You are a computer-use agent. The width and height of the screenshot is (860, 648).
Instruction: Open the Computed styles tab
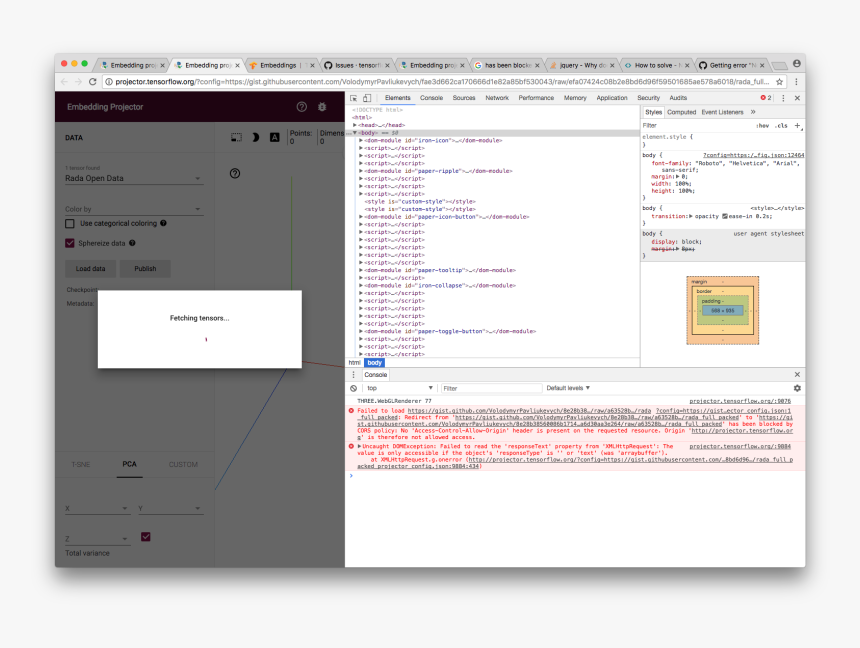click(681, 112)
